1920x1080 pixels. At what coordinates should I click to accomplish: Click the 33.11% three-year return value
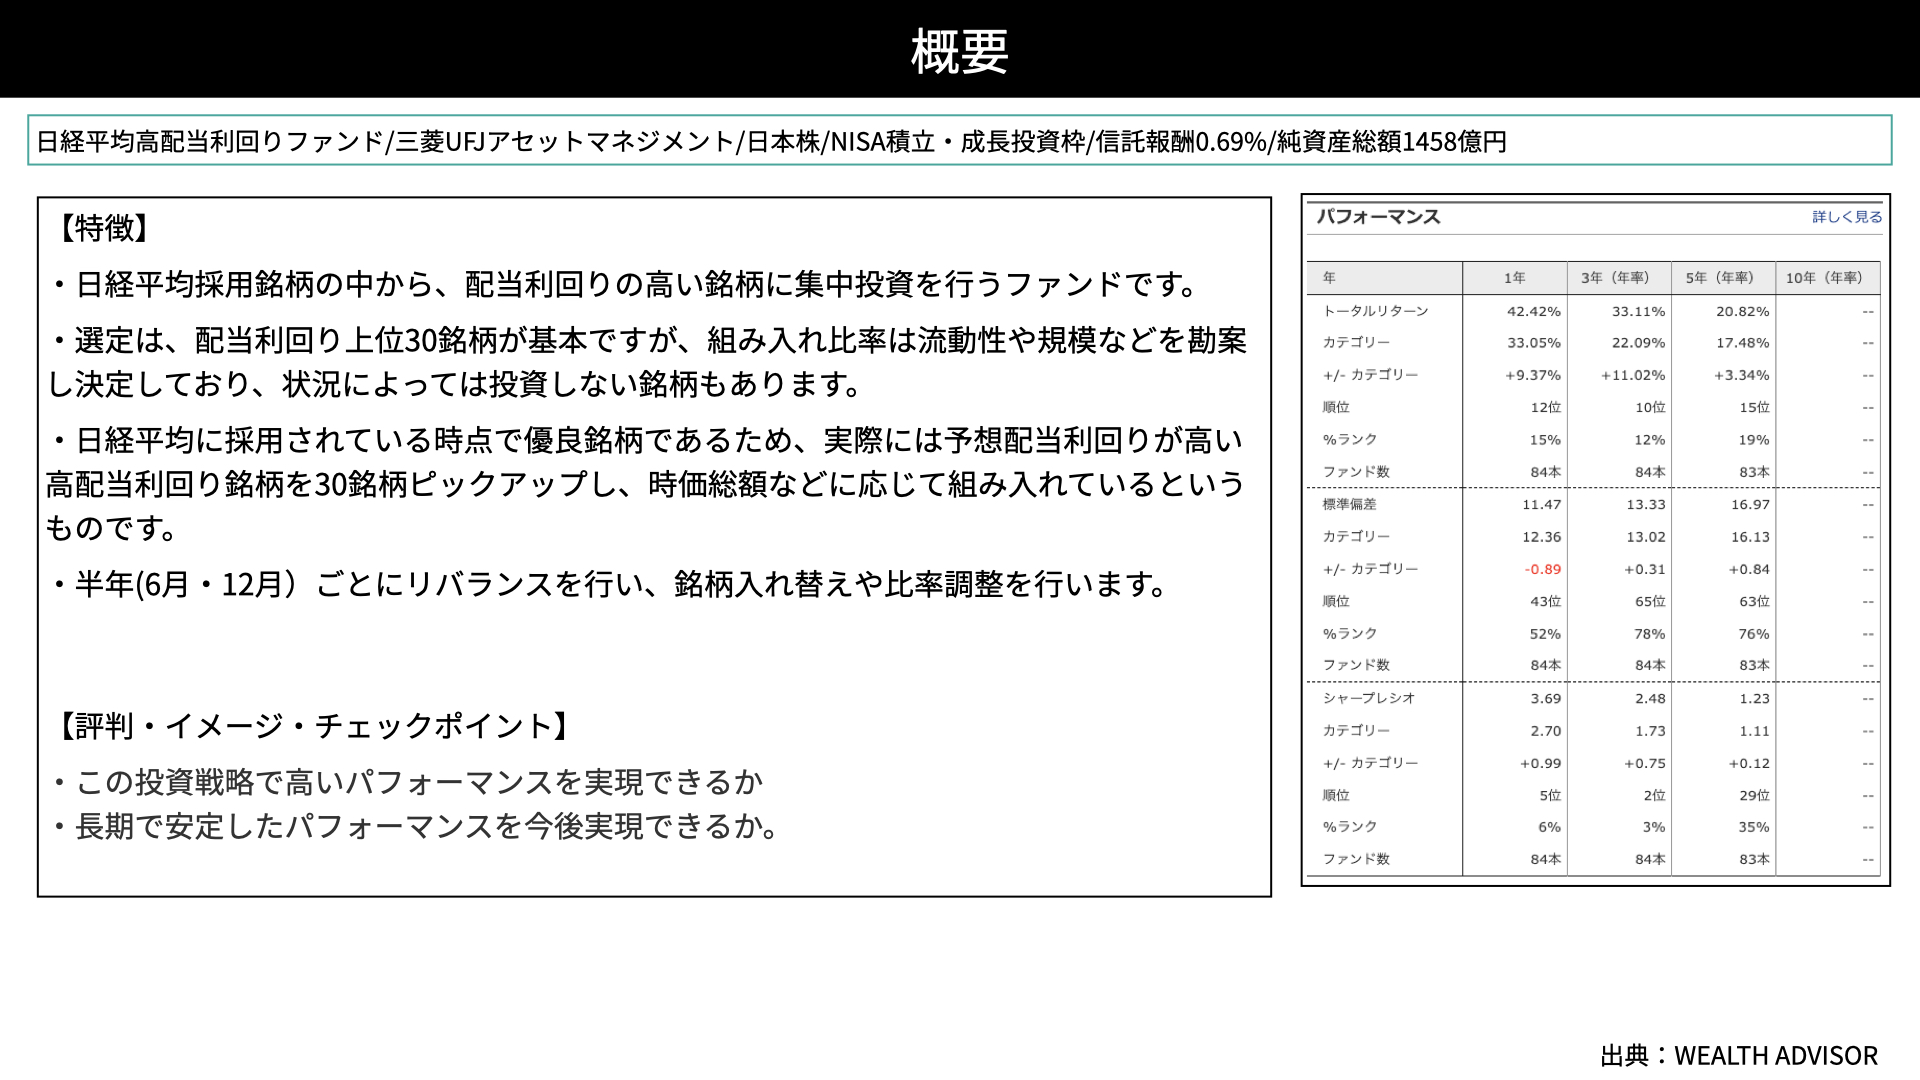tap(1638, 311)
